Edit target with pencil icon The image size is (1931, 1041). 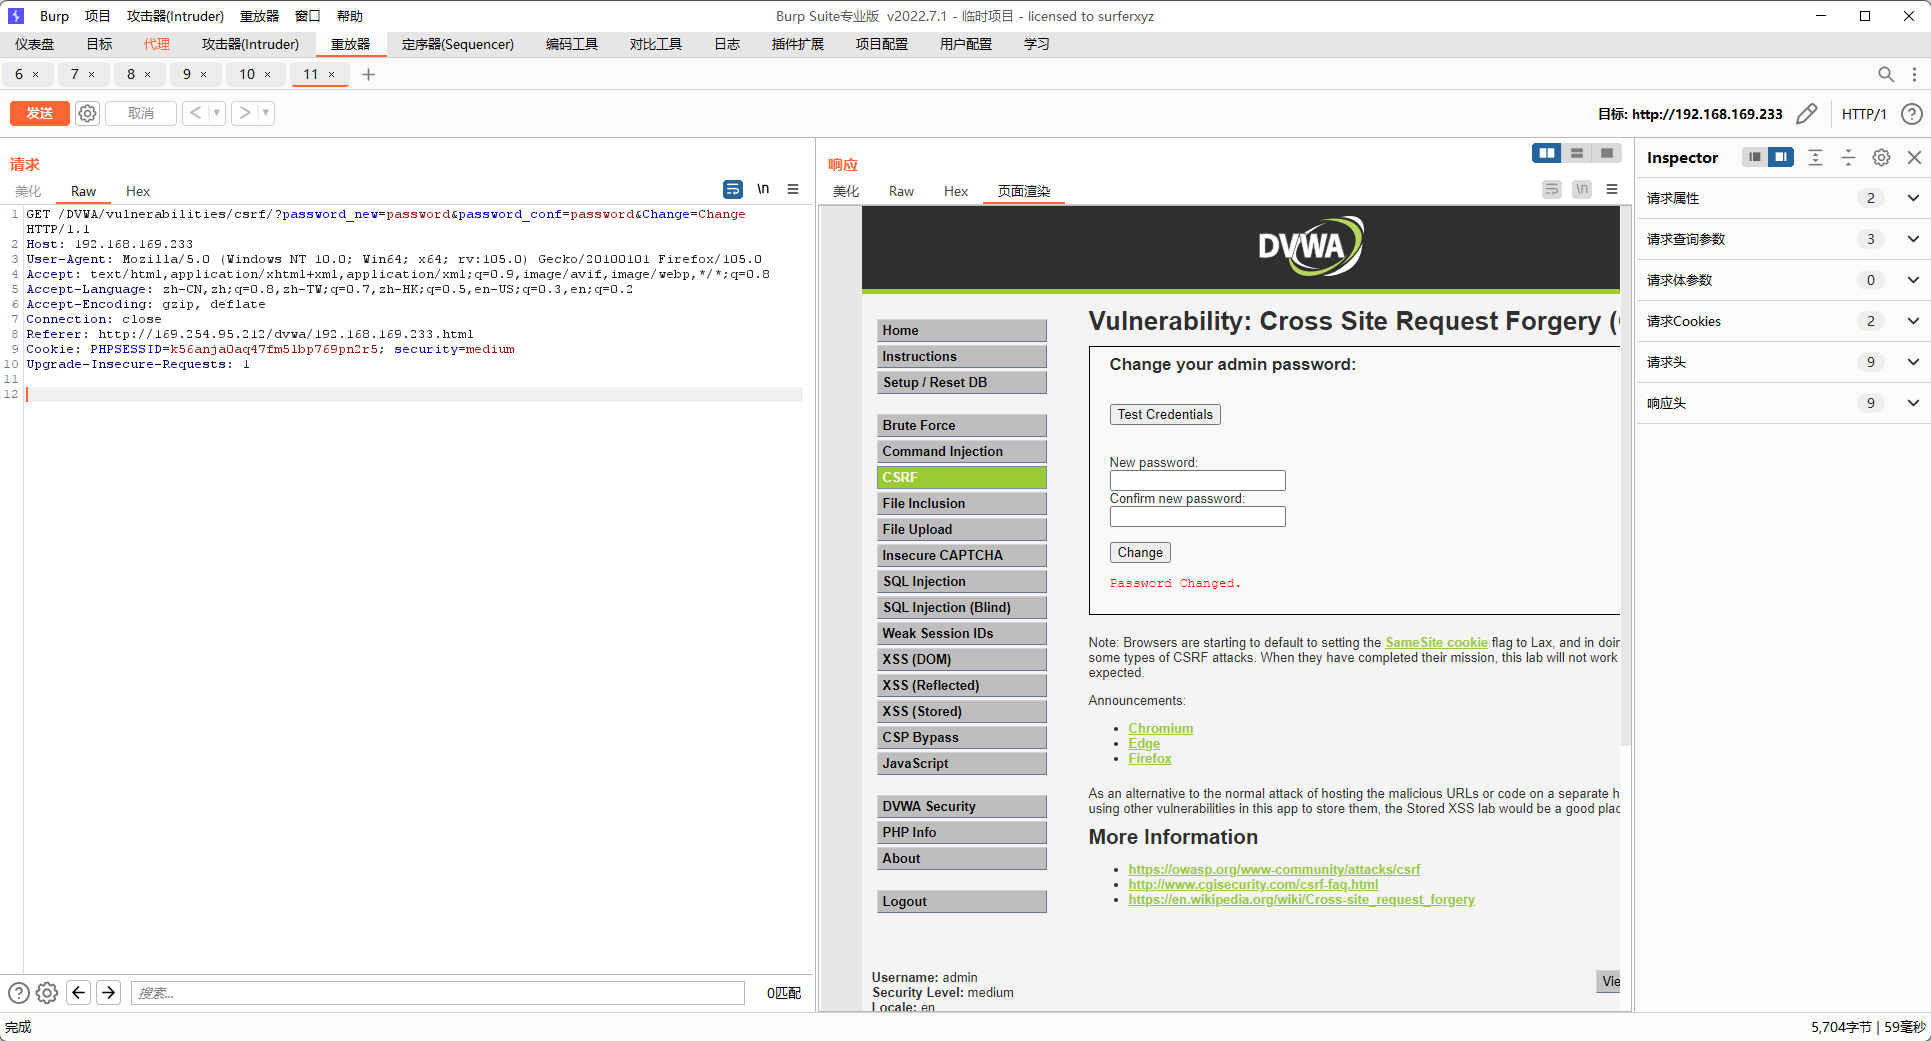point(1806,114)
